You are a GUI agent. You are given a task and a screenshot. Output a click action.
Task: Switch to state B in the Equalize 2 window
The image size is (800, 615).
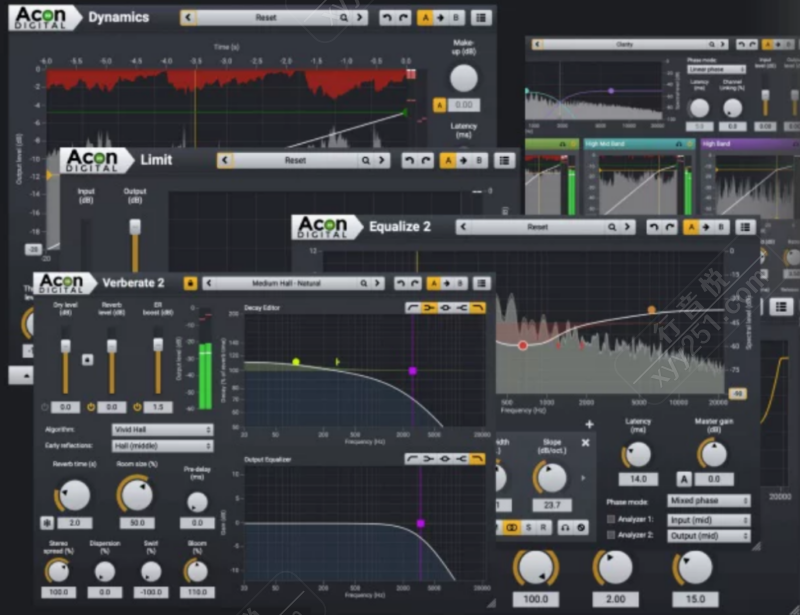(721, 227)
